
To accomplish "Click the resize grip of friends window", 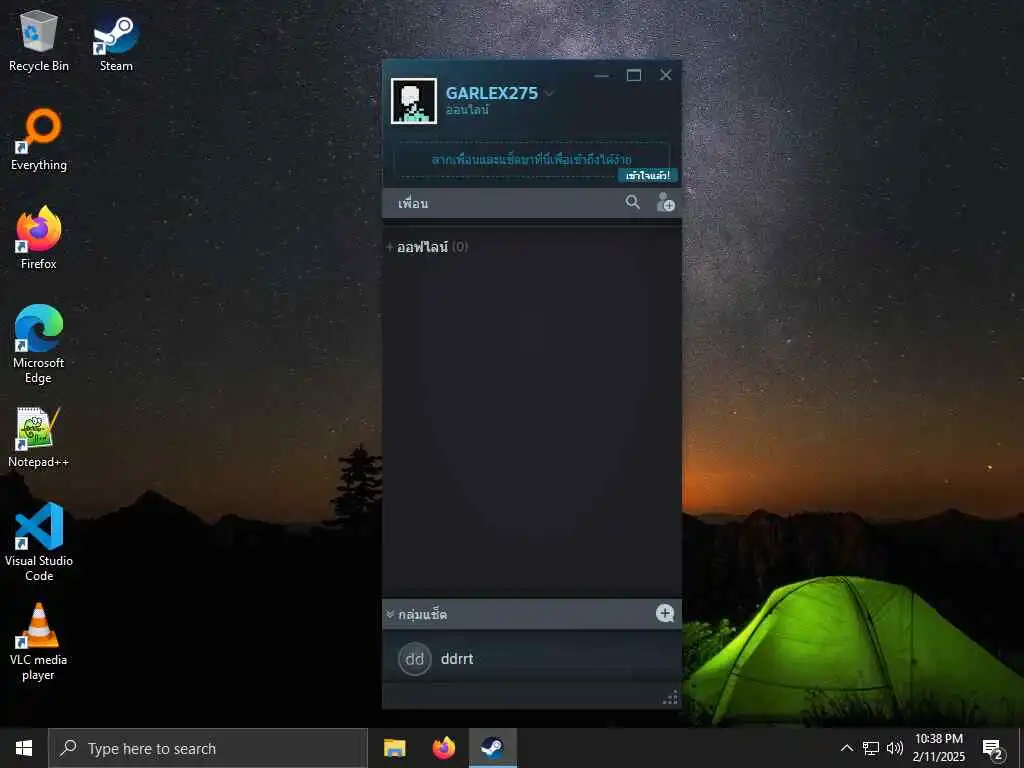I will coord(670,697).
